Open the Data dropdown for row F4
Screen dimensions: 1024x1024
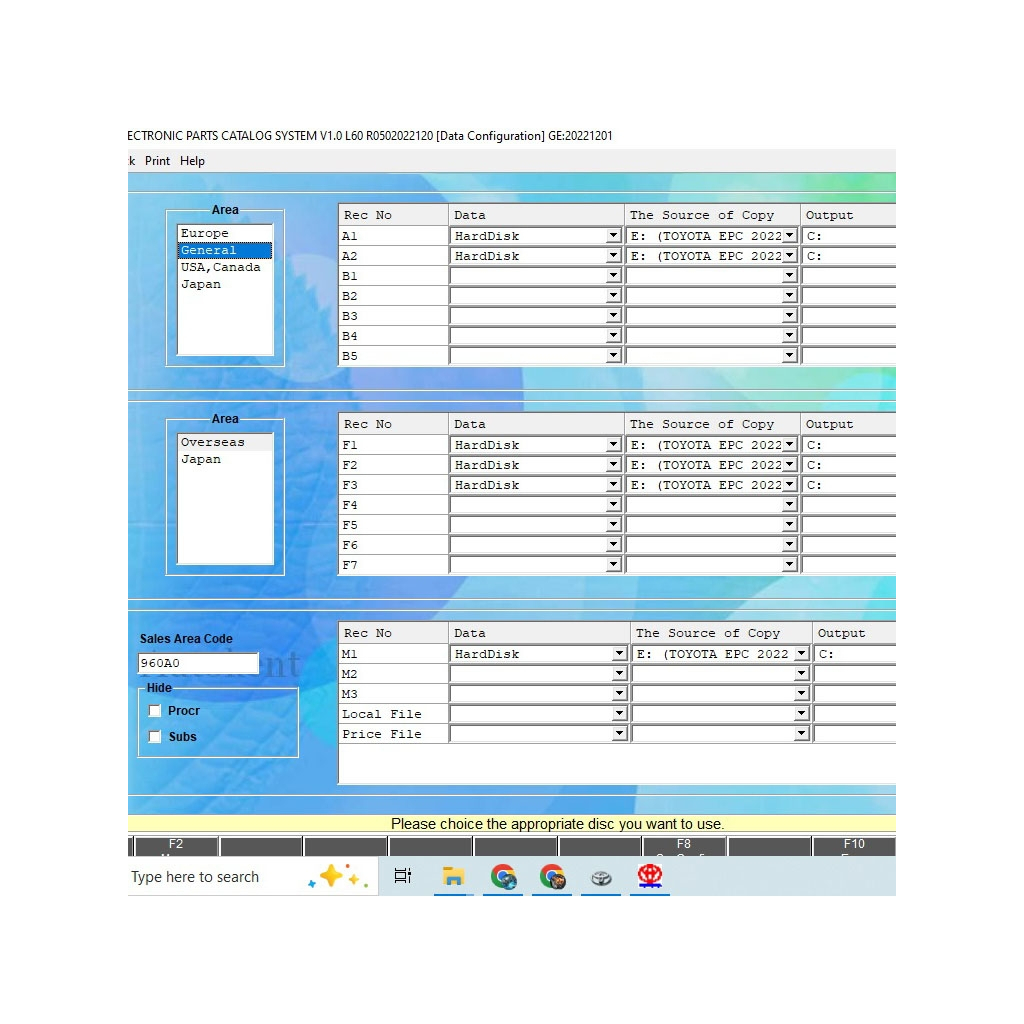pos(613,505)
